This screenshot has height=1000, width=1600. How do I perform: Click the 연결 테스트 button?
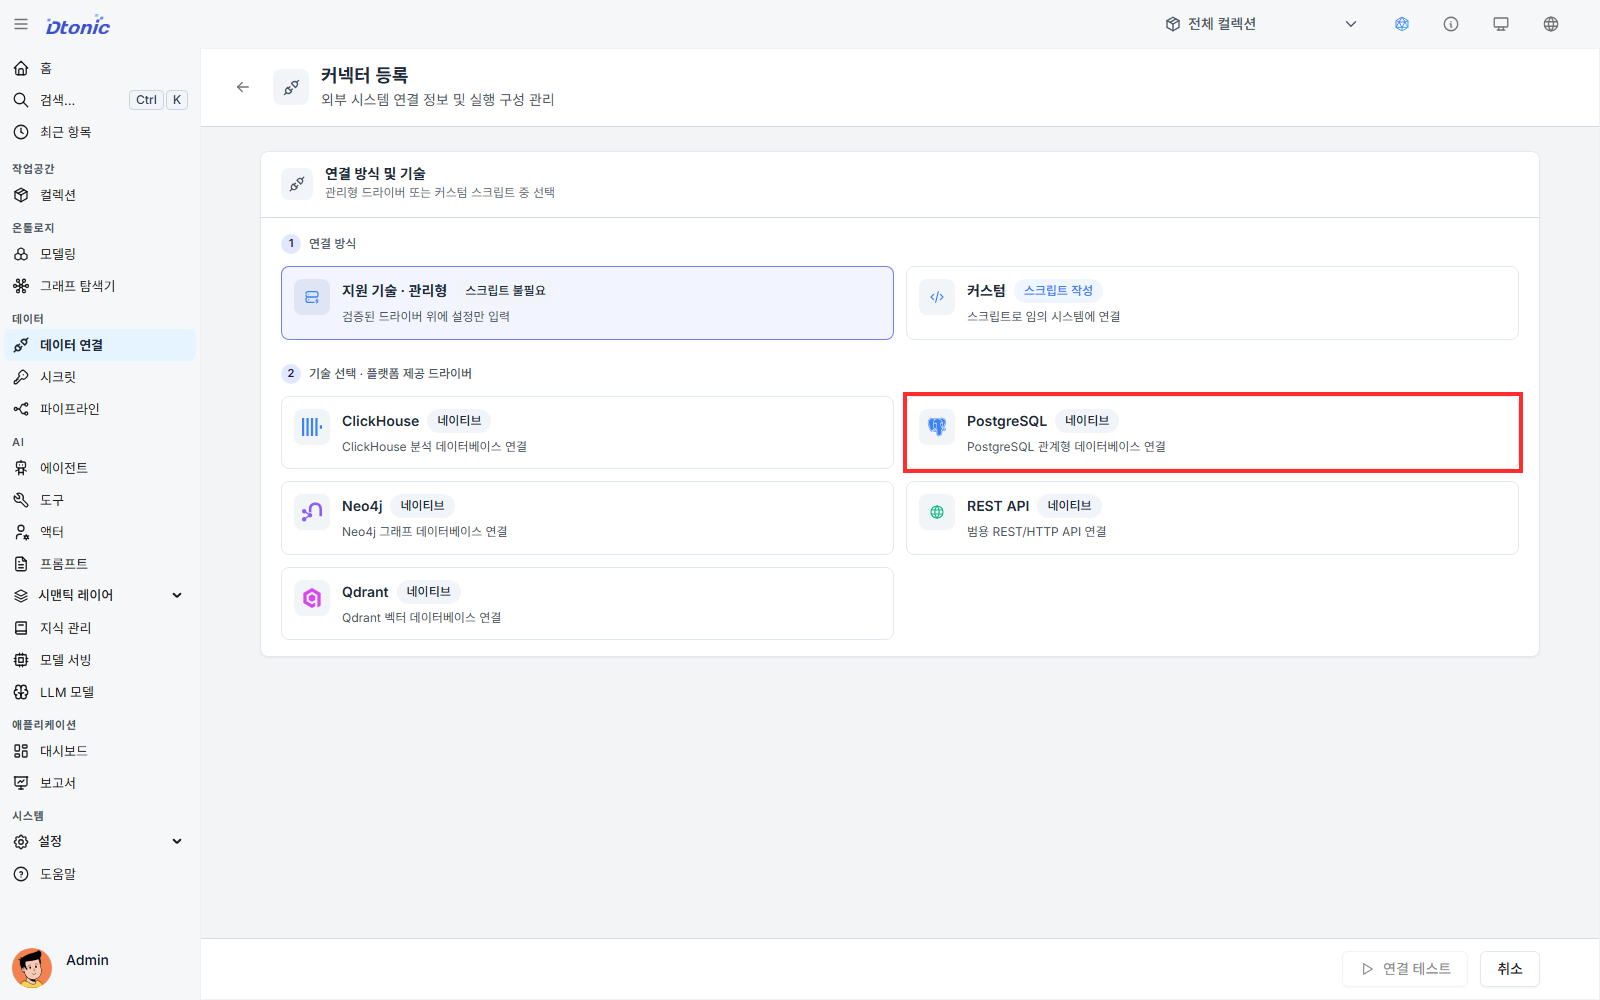click(1405, 969)
